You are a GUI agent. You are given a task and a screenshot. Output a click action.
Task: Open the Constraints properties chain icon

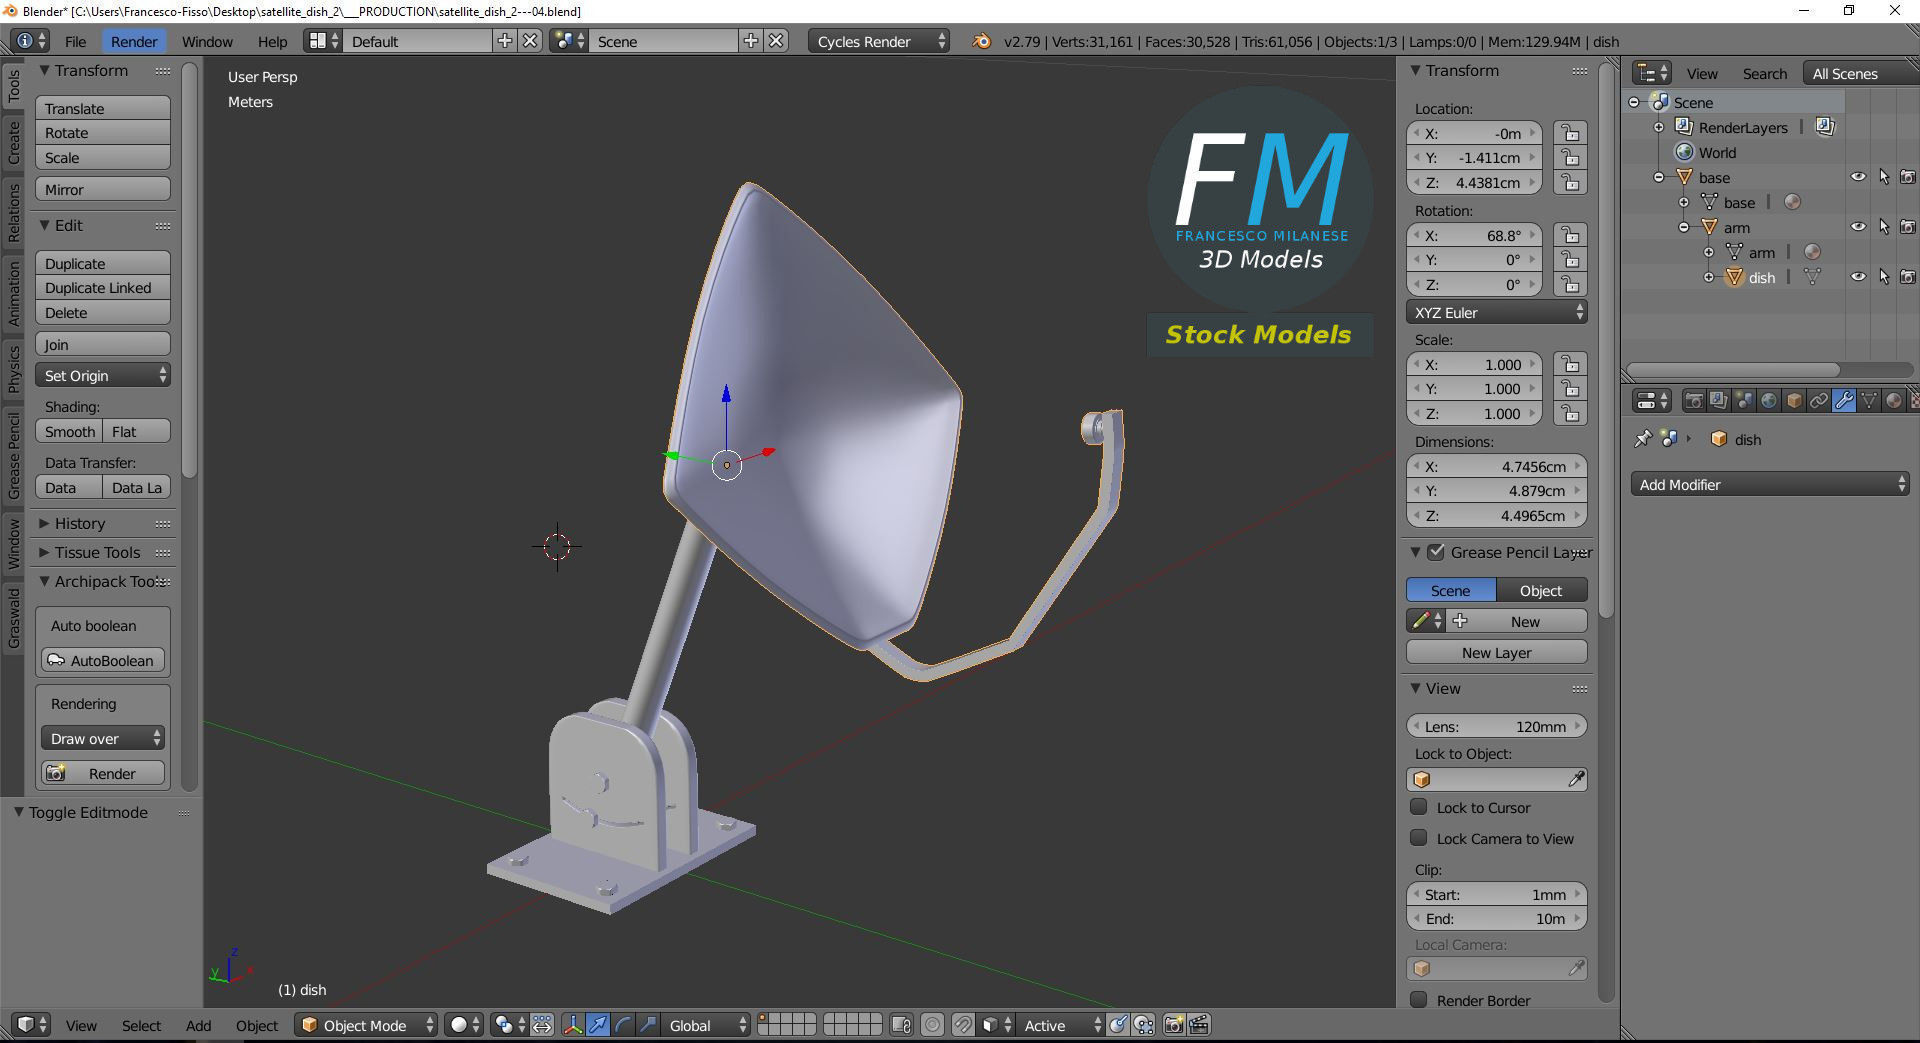pyautogui.click(x=1818, y=401)
